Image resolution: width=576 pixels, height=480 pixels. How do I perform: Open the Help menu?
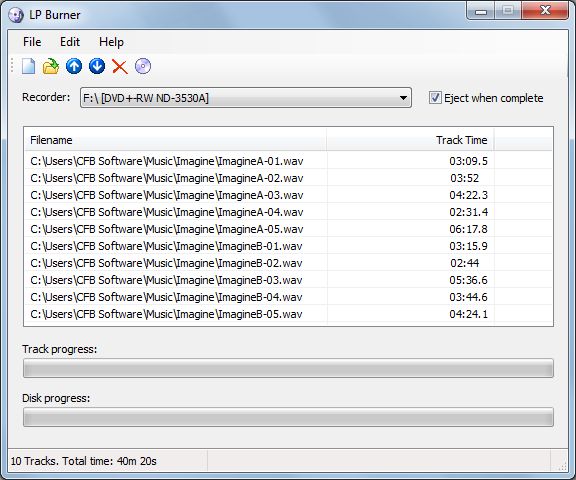[x=111, y=42]
